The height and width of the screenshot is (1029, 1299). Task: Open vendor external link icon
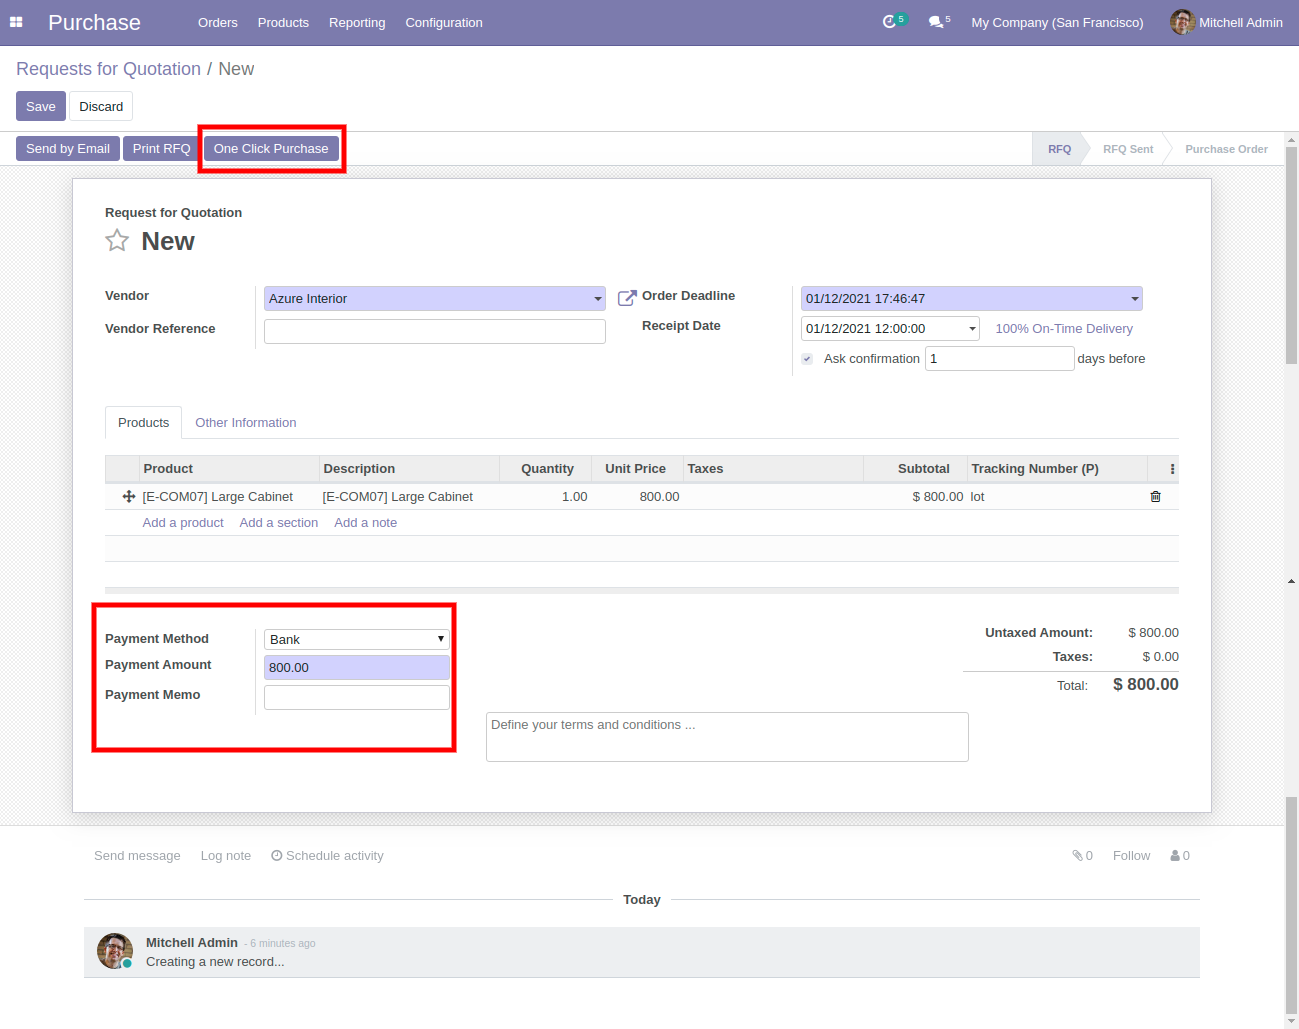point(627,298)
